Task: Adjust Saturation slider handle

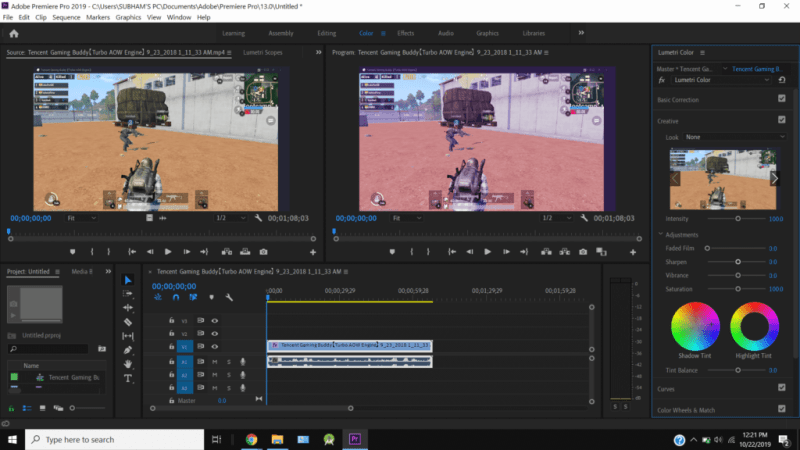Action: point(738,289)
